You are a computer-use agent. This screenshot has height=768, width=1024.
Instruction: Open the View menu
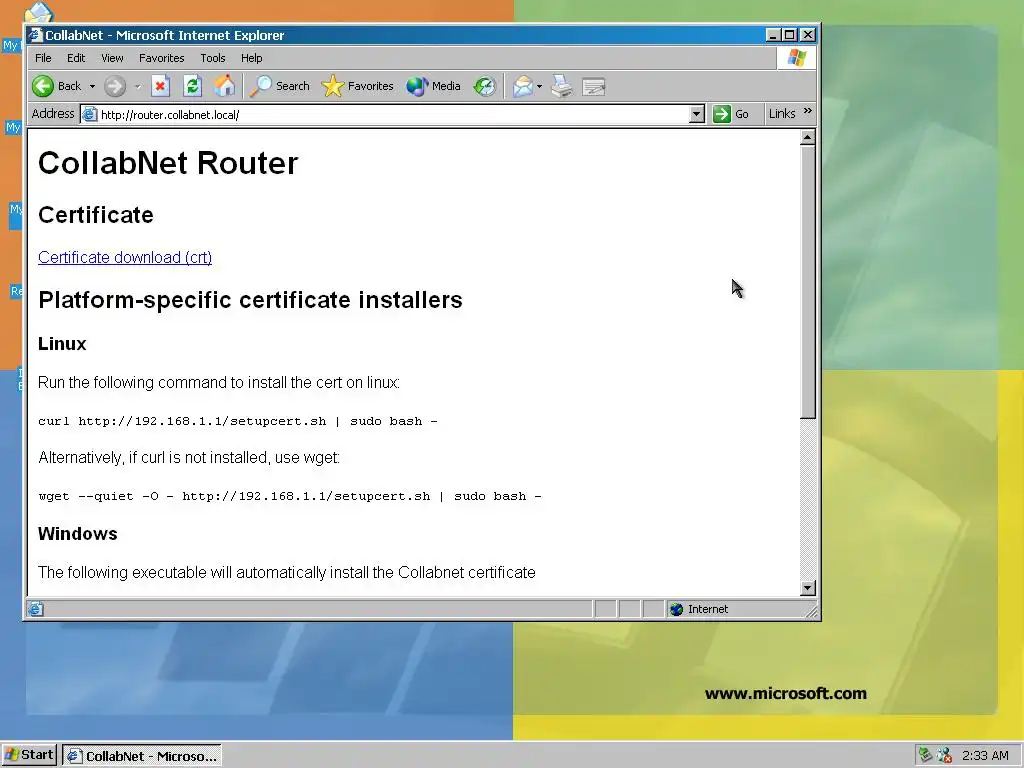point(112,58)
